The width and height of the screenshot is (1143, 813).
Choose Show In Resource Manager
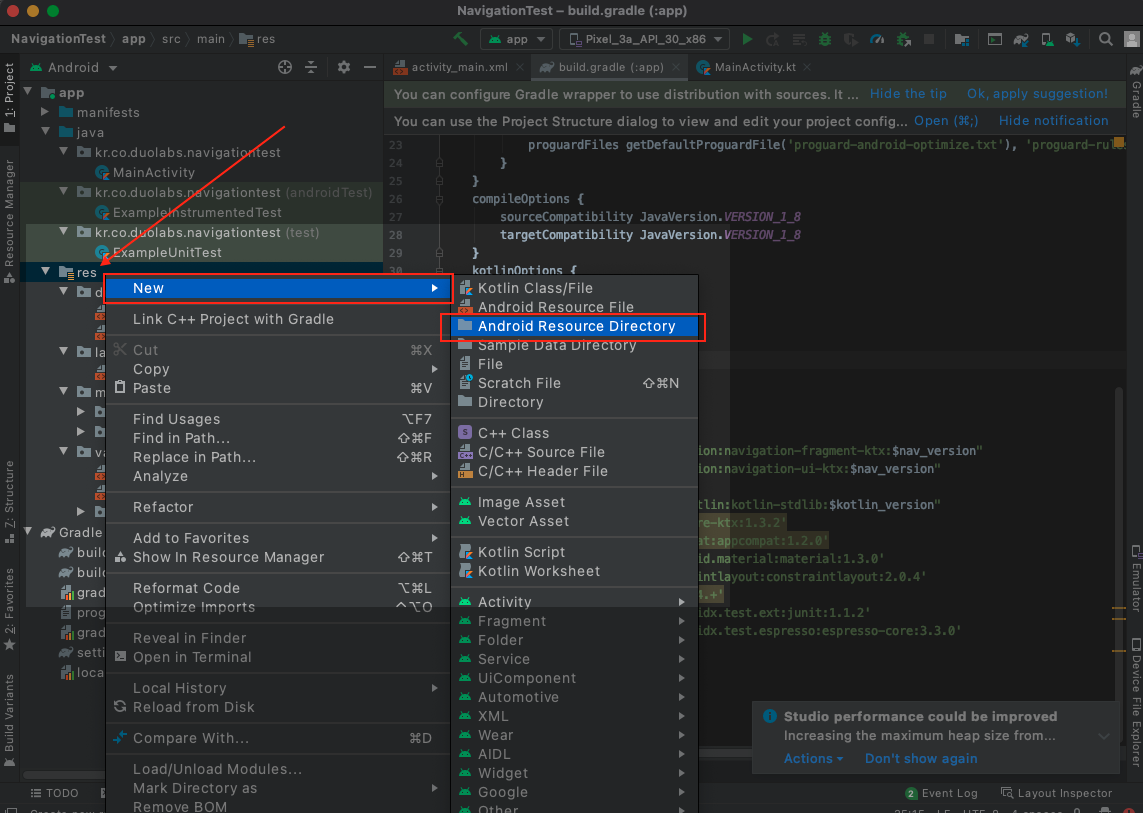pos(278,557)
